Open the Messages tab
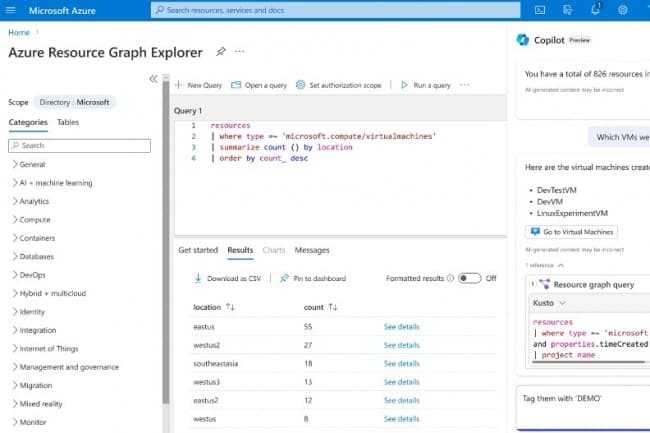This screenshot has height=433, width=650. click(x=312, y=250)
